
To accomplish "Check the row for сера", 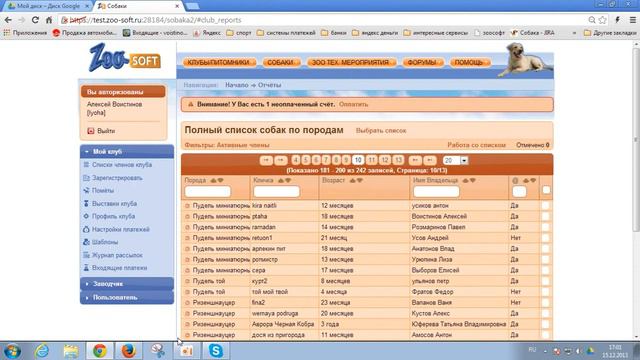I will coord(546,270).
